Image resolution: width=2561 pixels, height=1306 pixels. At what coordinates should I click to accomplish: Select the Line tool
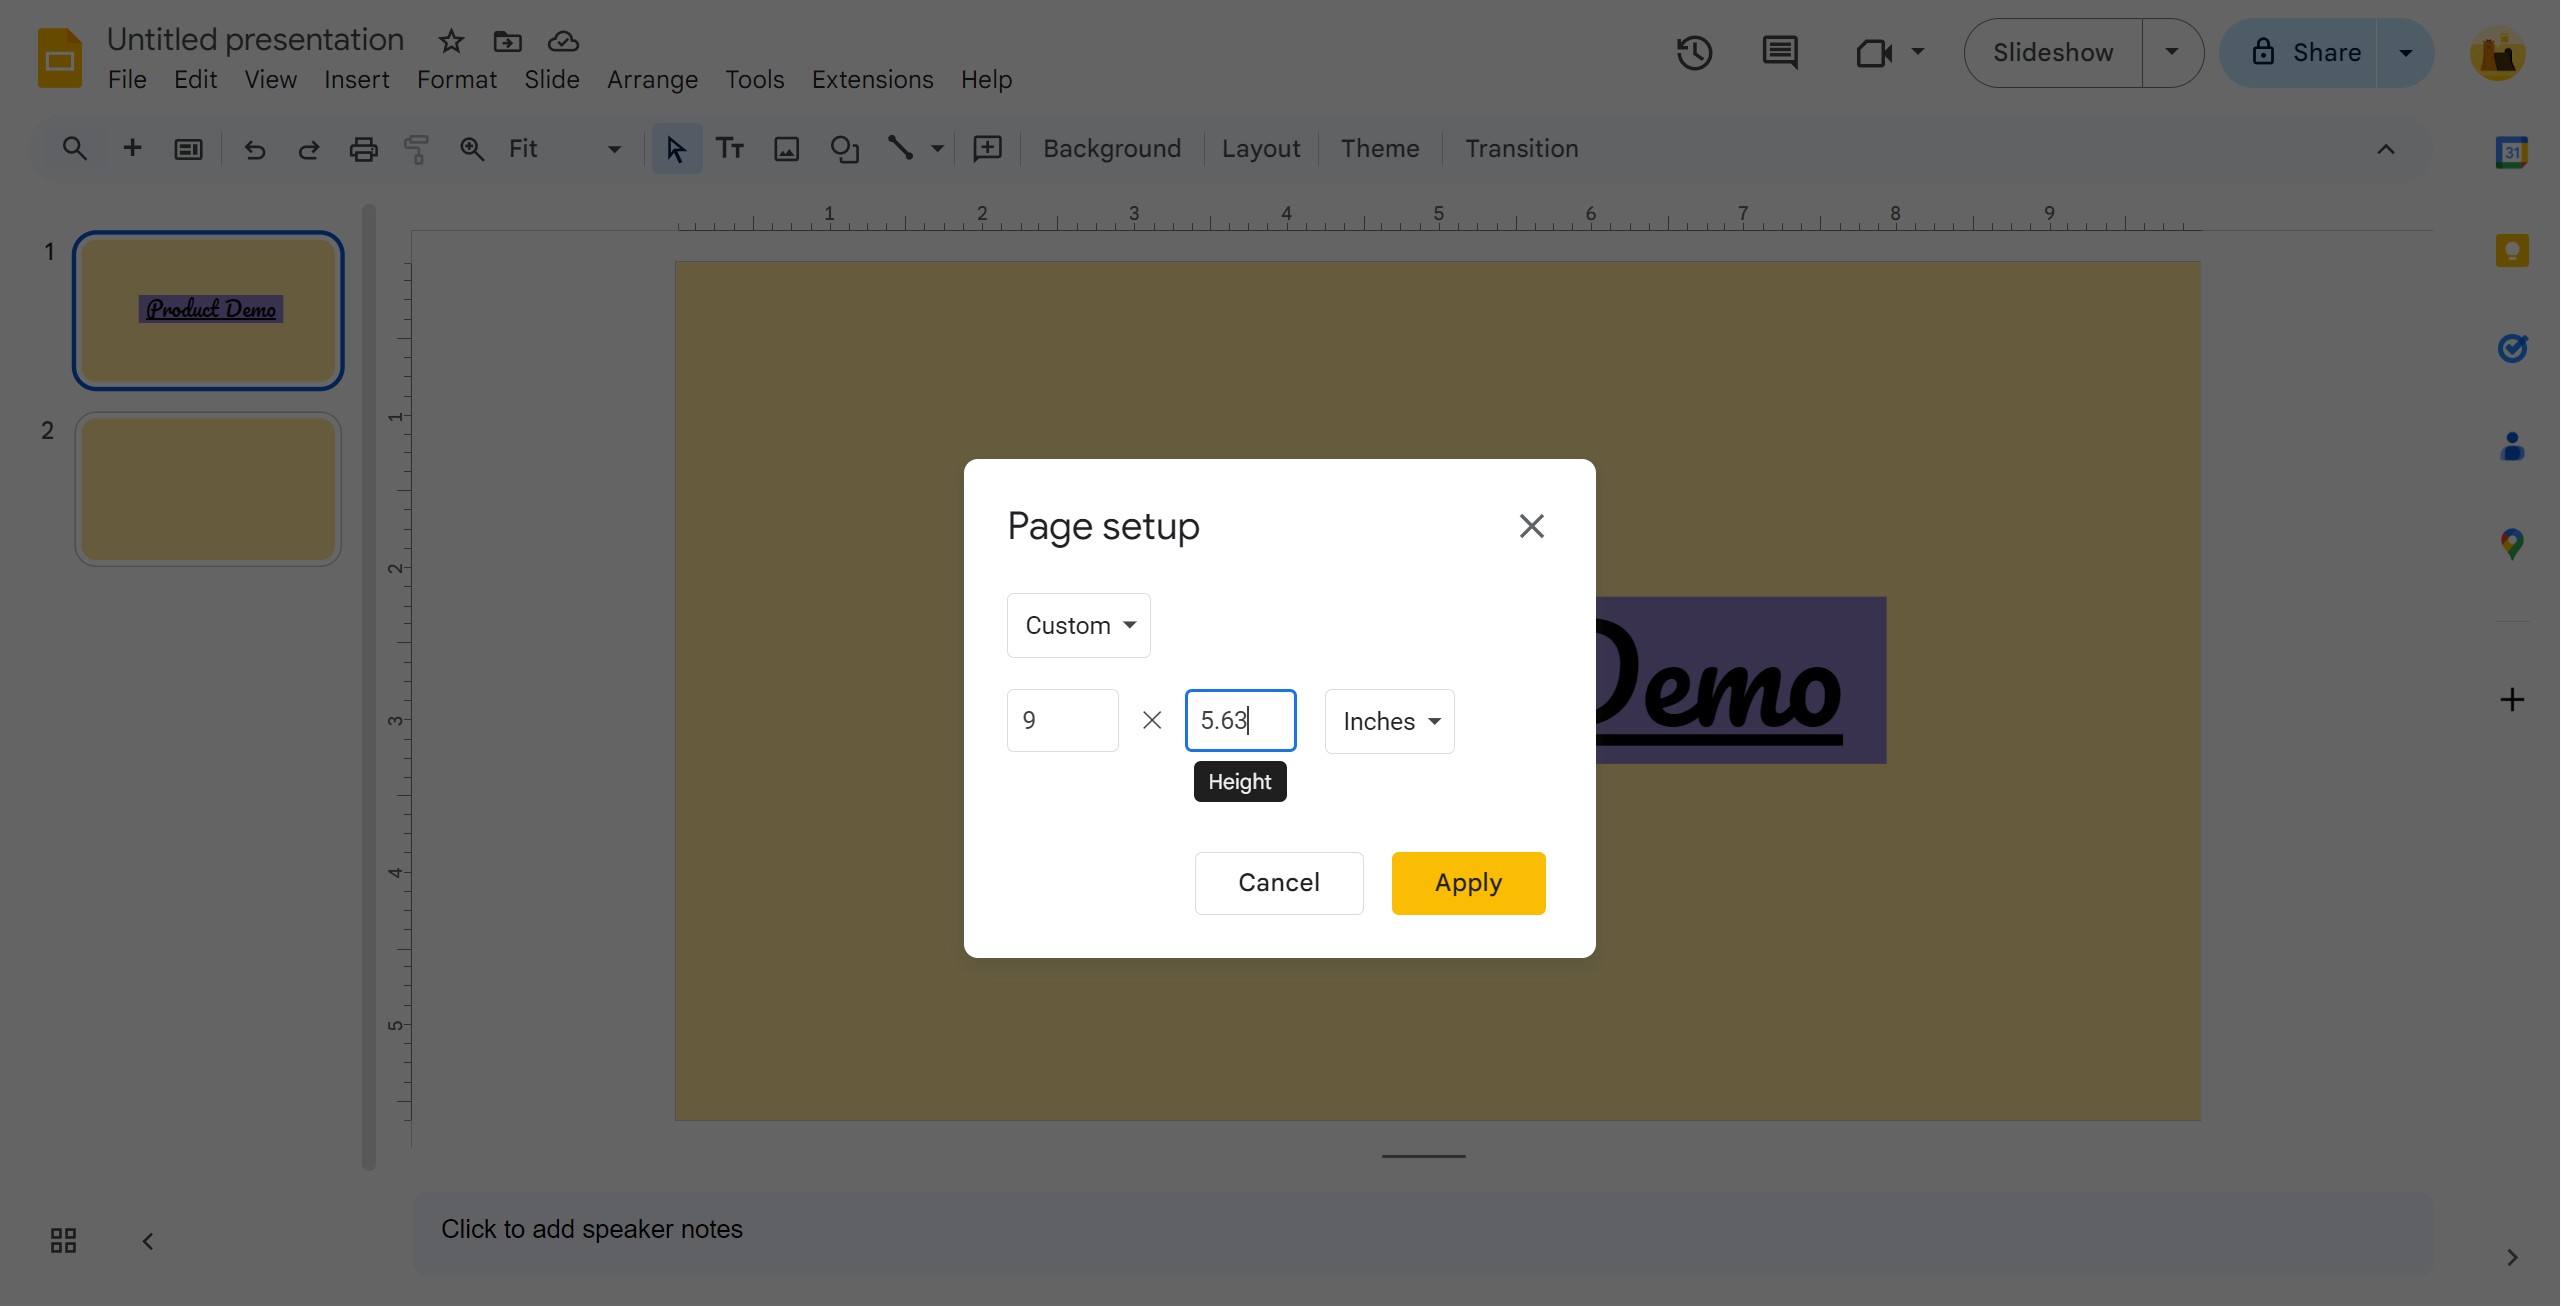[900, 149]
